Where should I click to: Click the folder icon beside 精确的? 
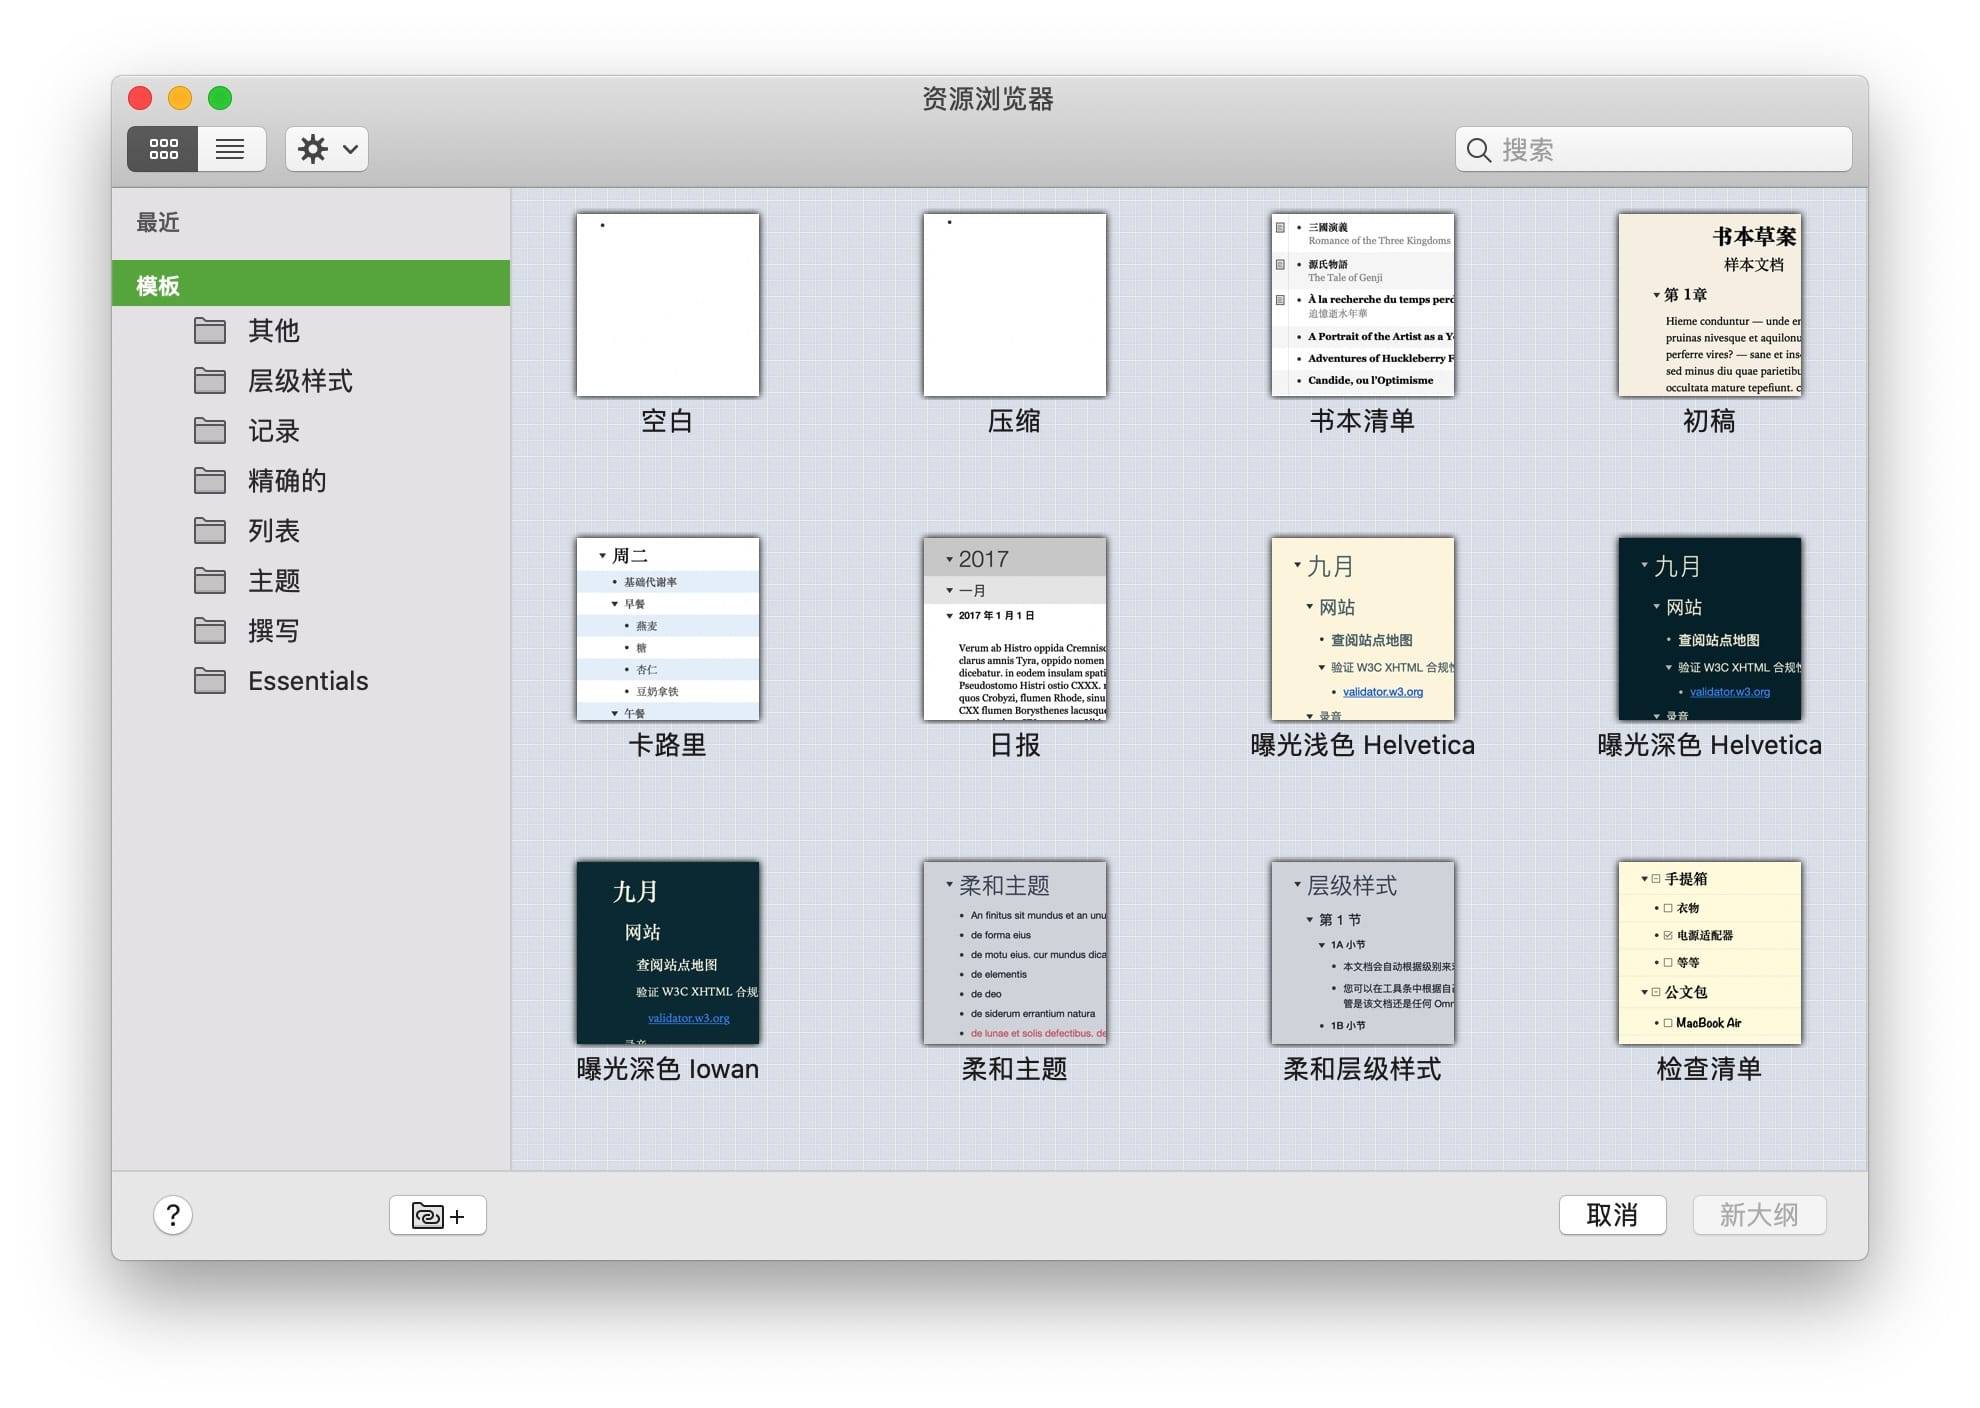[x=210, y=480]
